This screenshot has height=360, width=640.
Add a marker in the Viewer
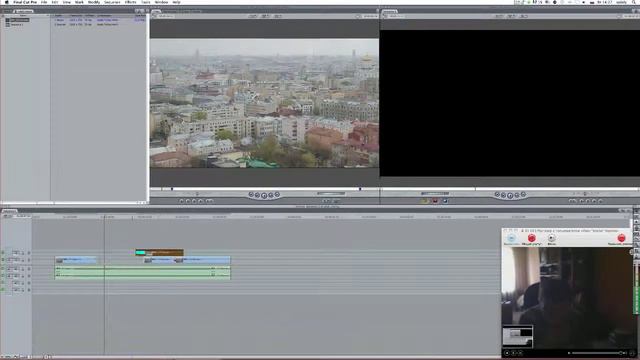click(x=200, y=201)
